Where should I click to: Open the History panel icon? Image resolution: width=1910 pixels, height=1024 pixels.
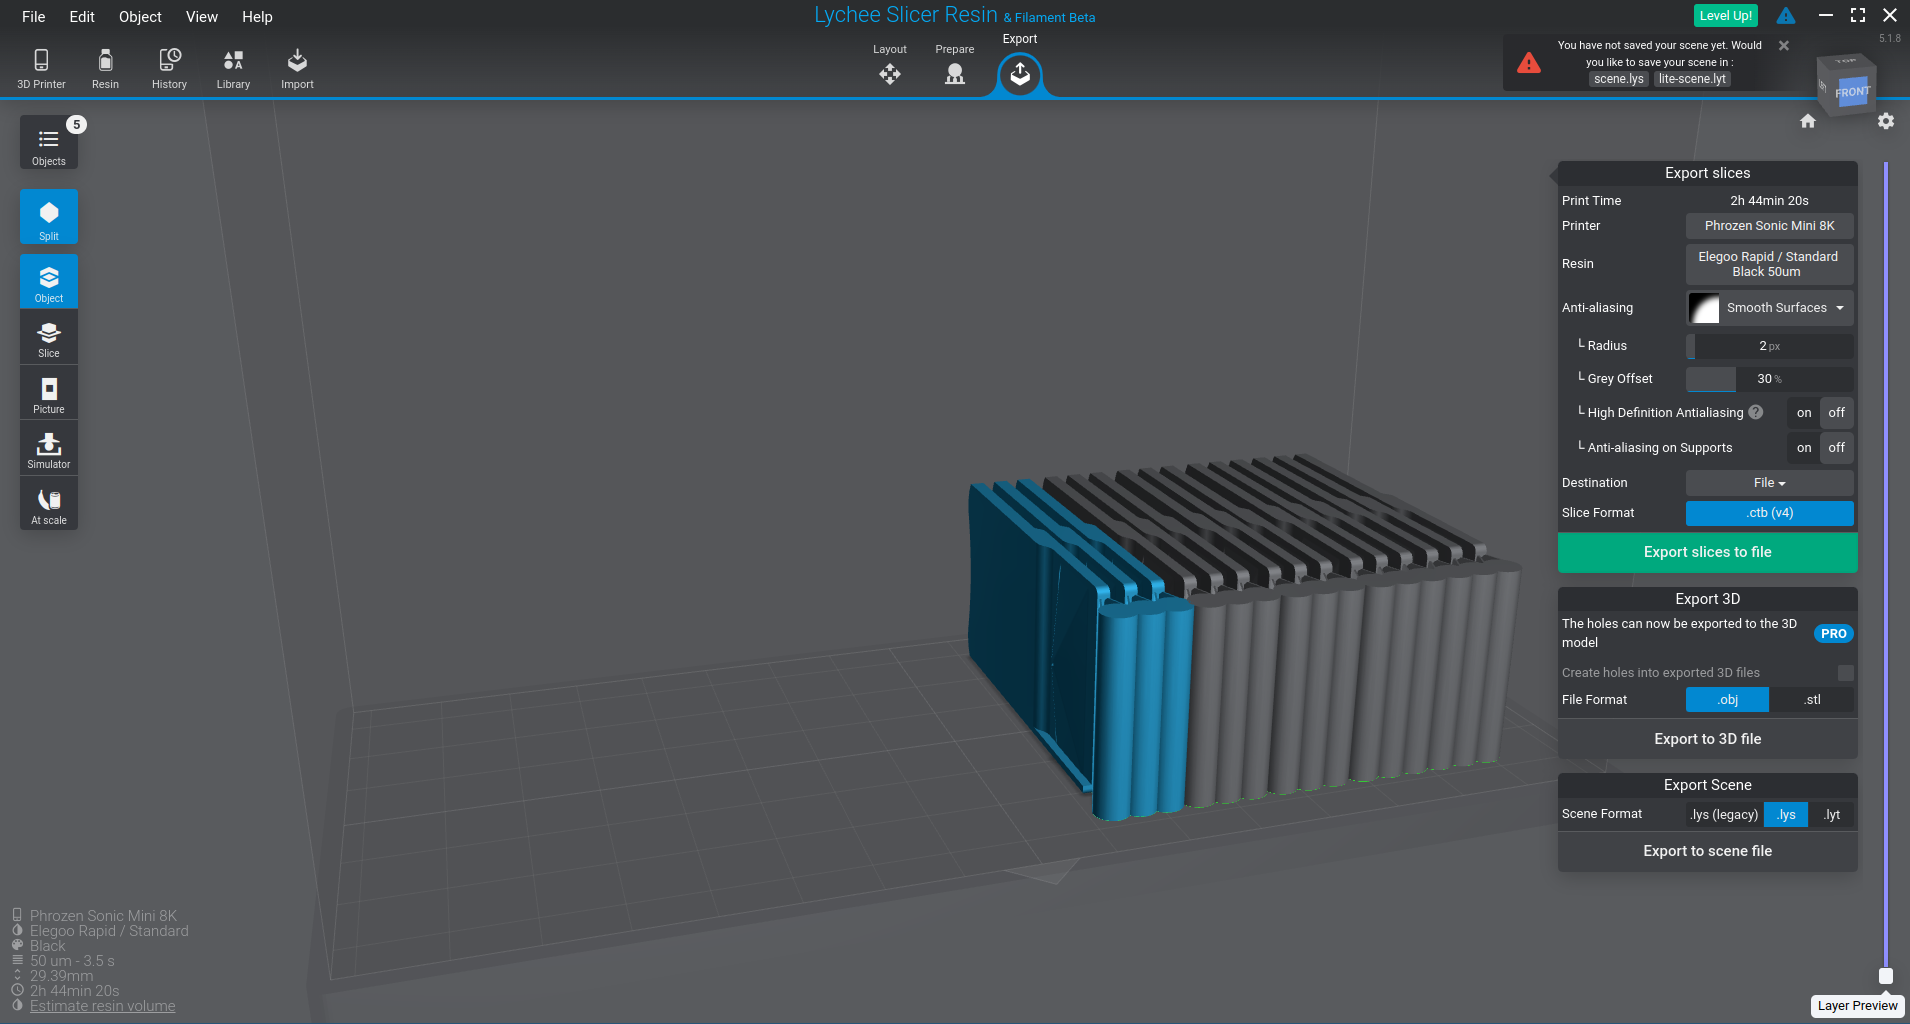coord(169,69)
